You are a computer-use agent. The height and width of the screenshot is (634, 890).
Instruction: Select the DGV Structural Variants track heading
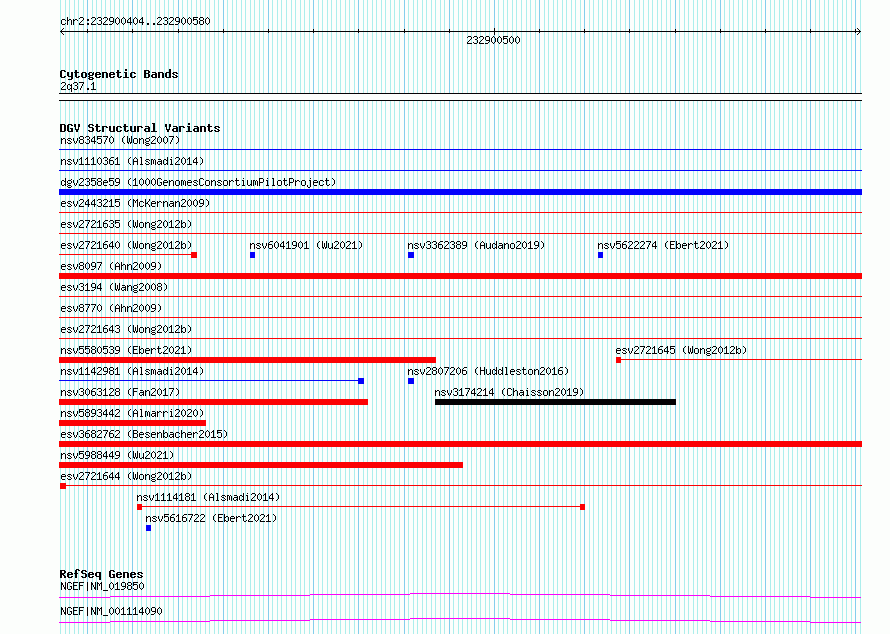[x=140, y=128]
